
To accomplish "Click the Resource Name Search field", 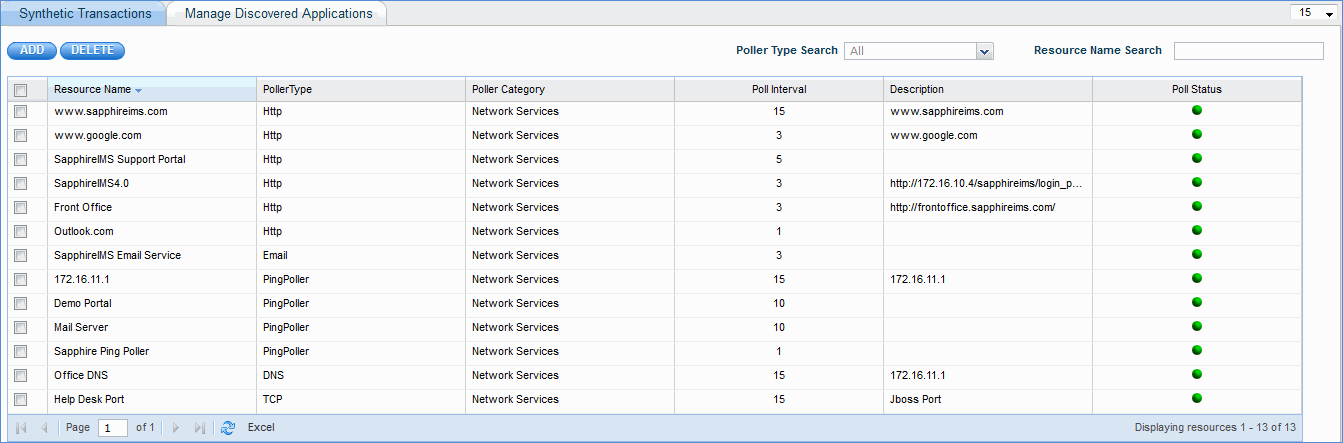I will coord(1248,51).
